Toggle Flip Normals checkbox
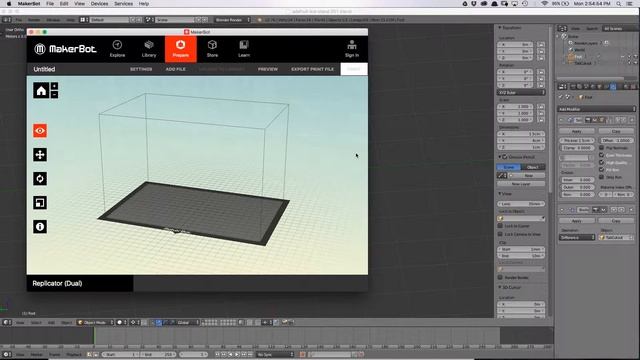This screenshot has width=640, height=360. point(602,147)
